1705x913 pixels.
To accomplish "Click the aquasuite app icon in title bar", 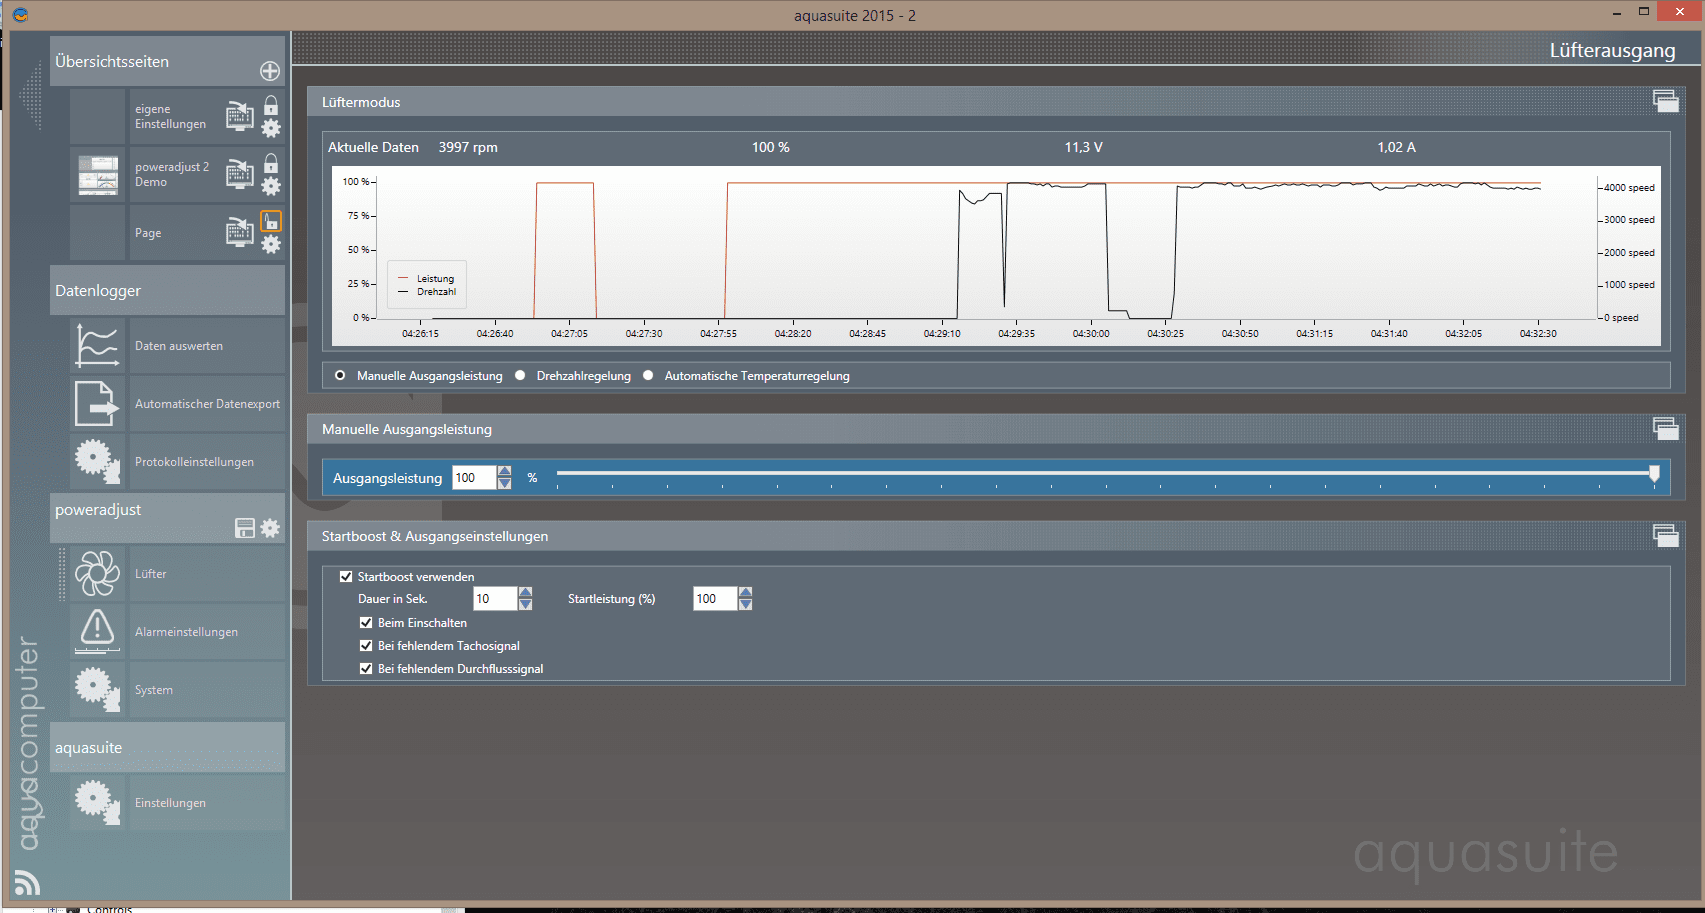I will [20, 15].
